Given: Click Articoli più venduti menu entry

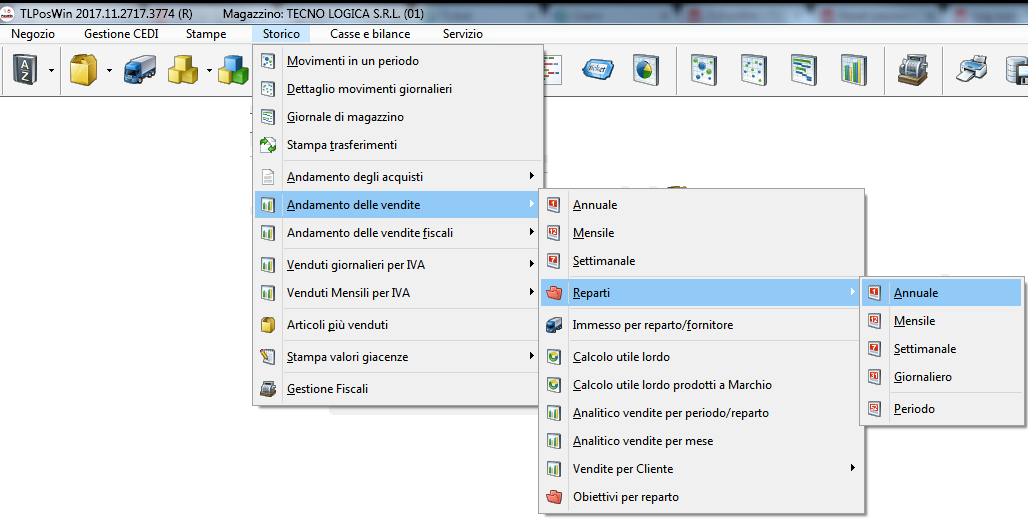Looking at the screenshot, I should tap(337, 325).
